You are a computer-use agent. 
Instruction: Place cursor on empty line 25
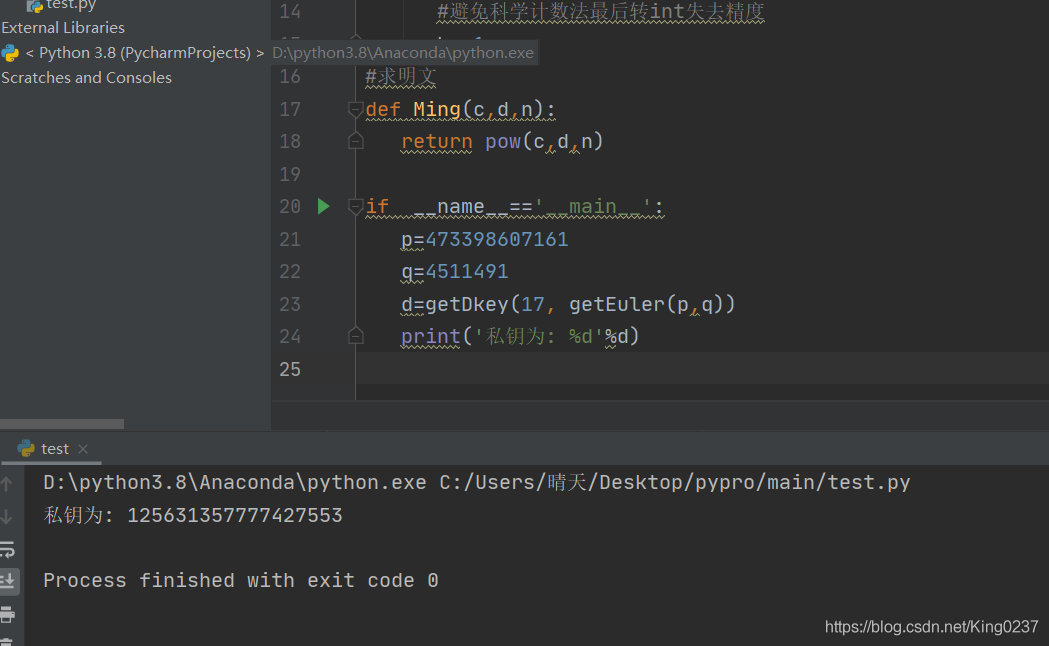click(702, 368)
